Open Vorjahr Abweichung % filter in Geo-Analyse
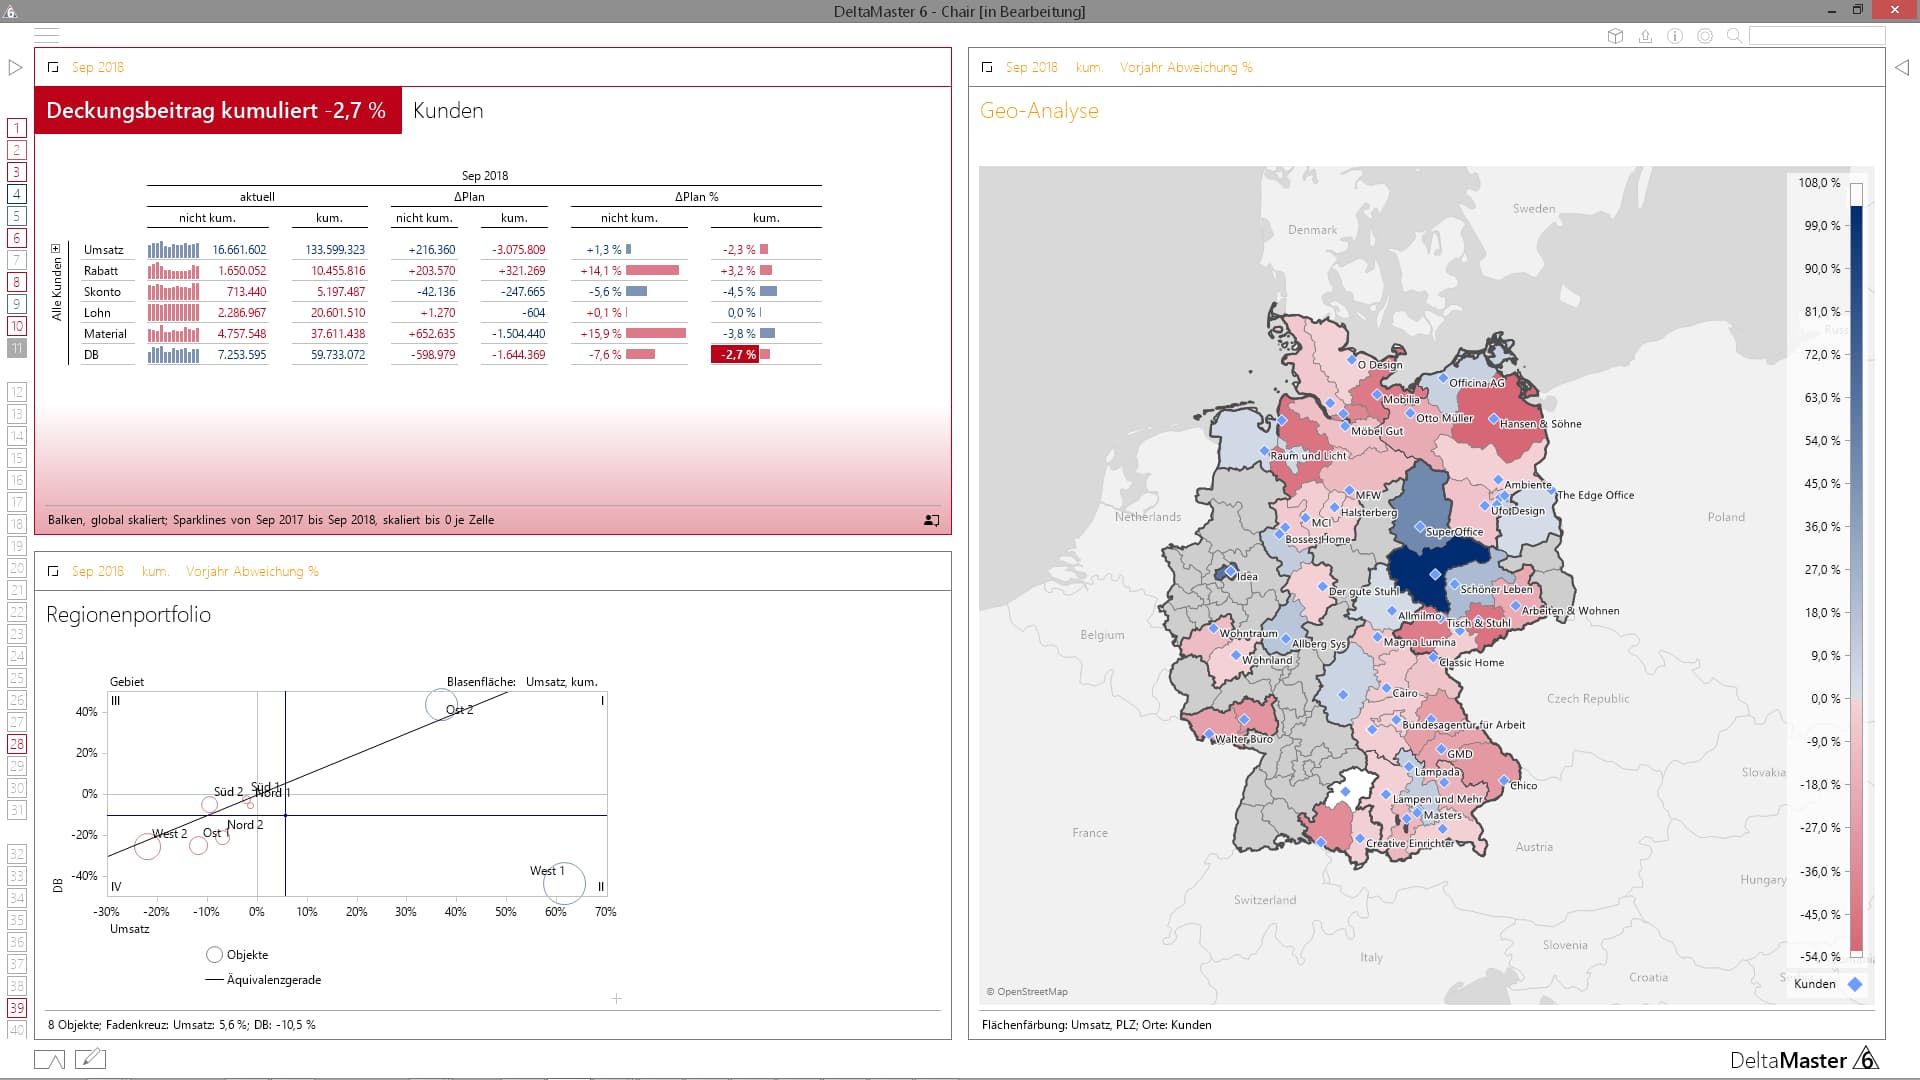This screenshot has height=1080, width=1920. point(1186,68)
